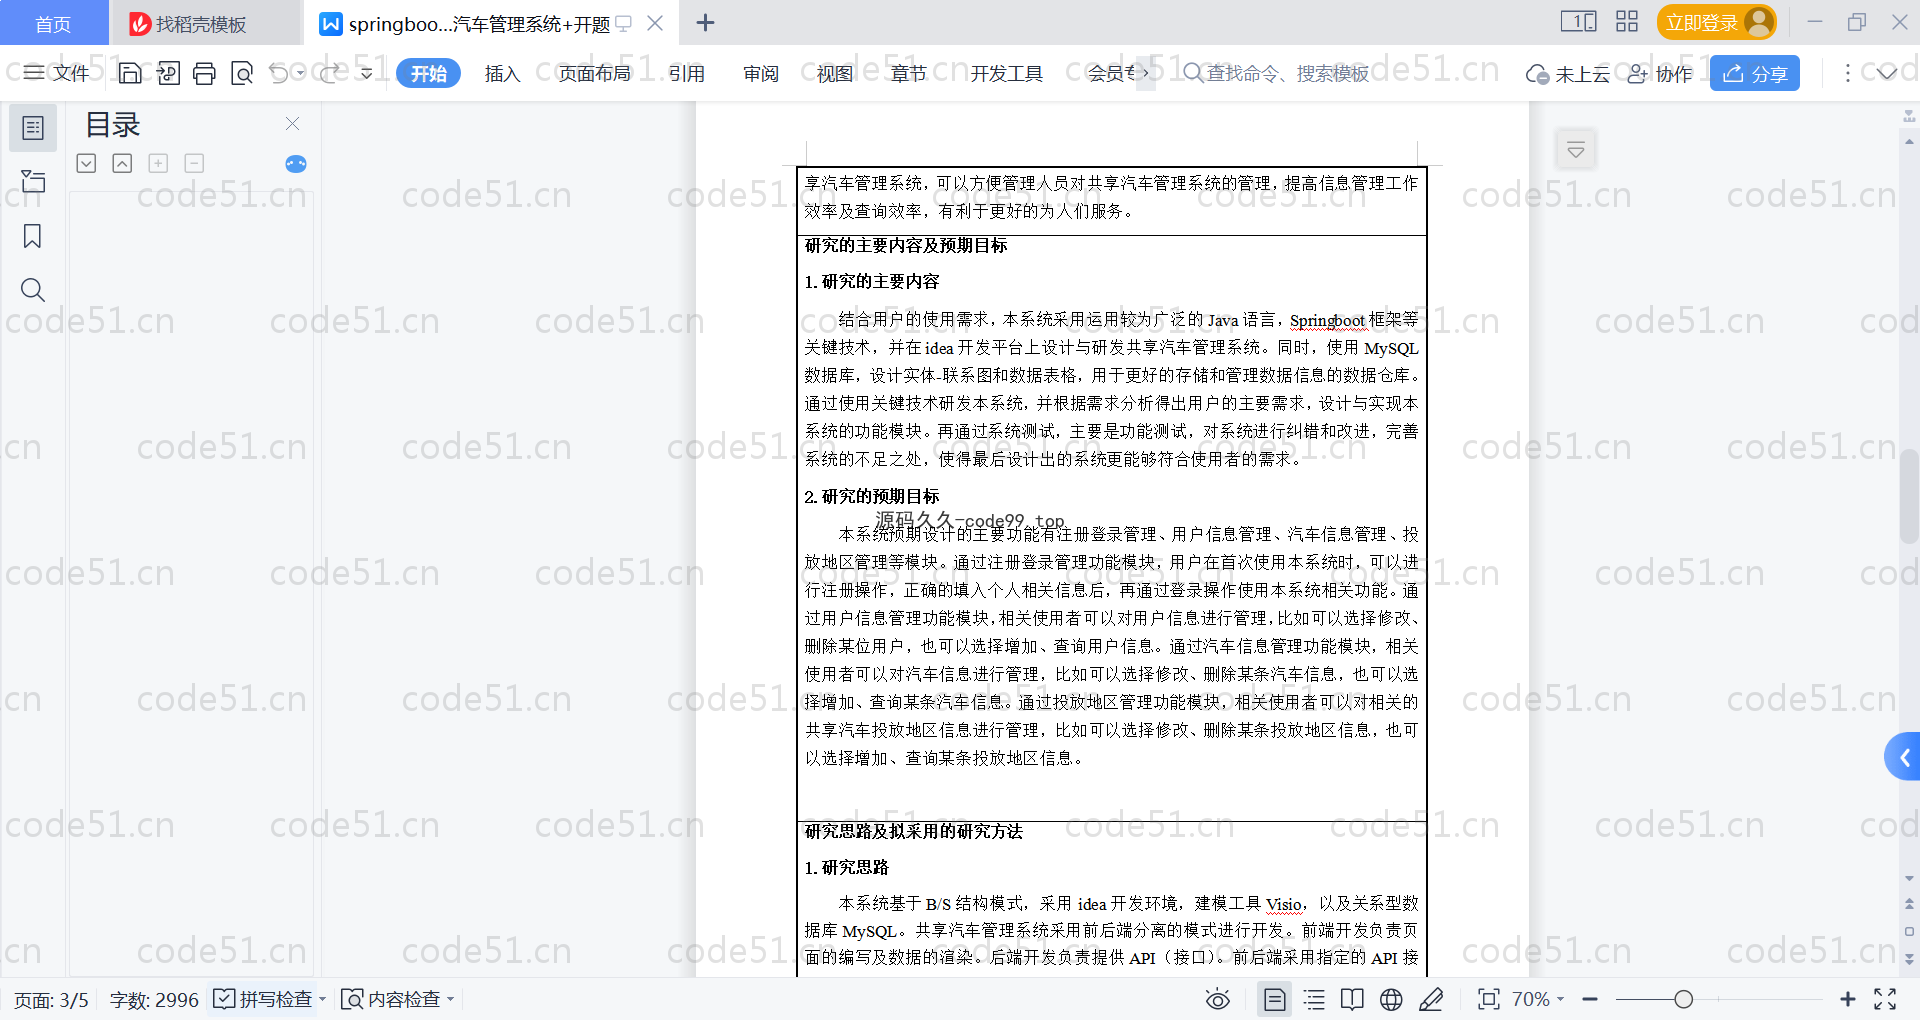Switch to the 首页 tab

53,23
